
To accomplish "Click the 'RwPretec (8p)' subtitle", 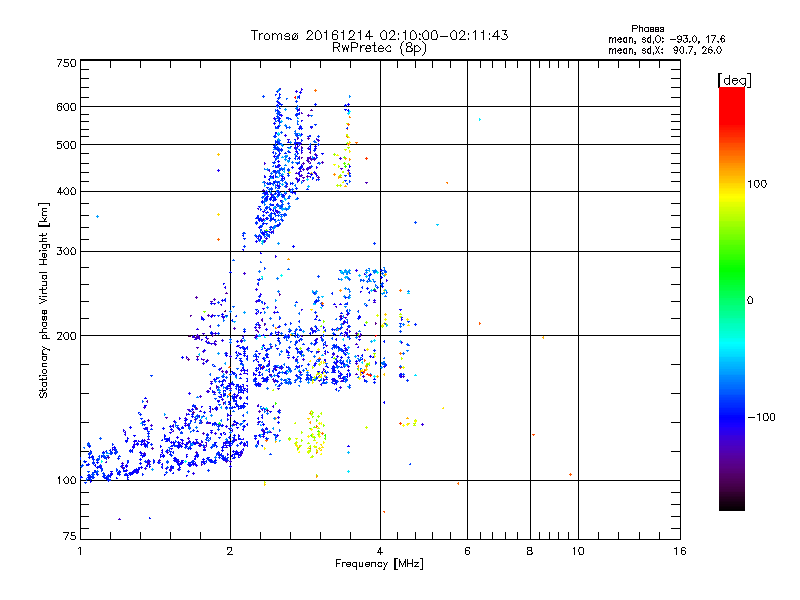I will (380, 48).
